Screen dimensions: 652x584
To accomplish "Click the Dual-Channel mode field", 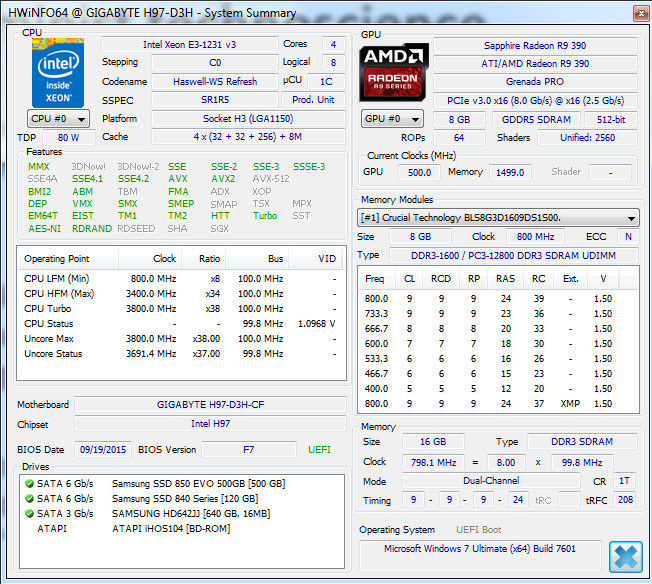I will click(491, 481).
